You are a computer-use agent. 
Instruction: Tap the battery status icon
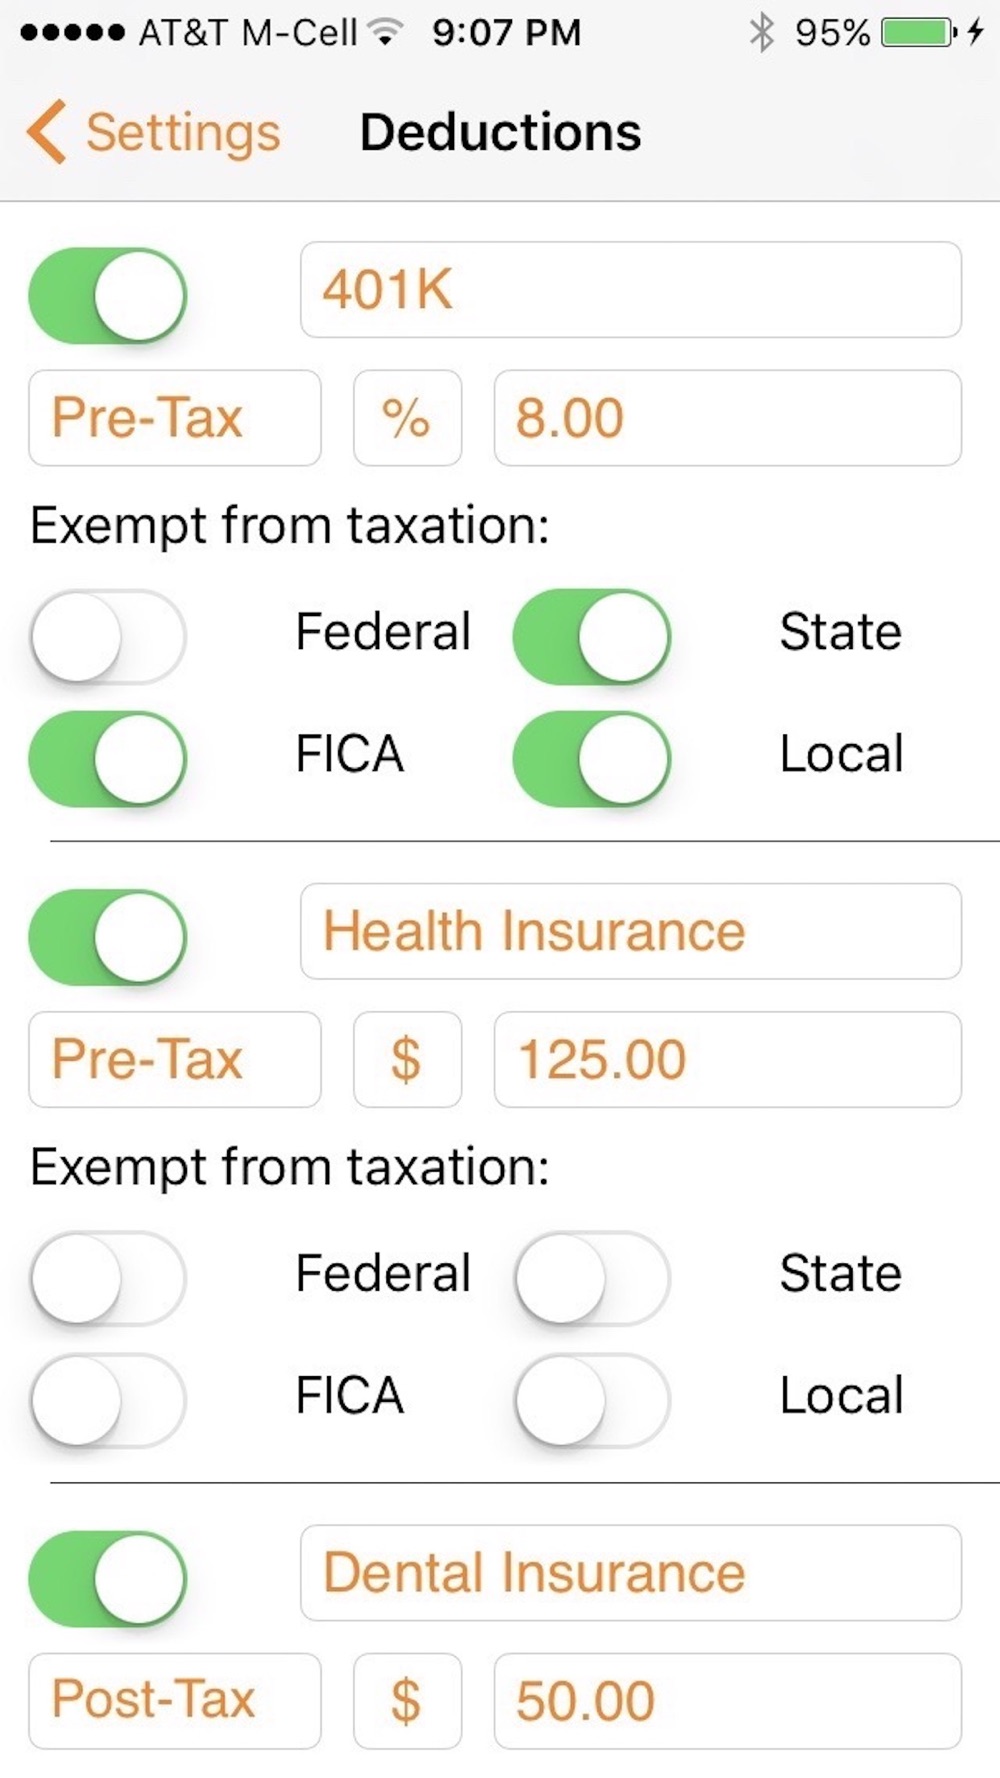click(918, 33)
